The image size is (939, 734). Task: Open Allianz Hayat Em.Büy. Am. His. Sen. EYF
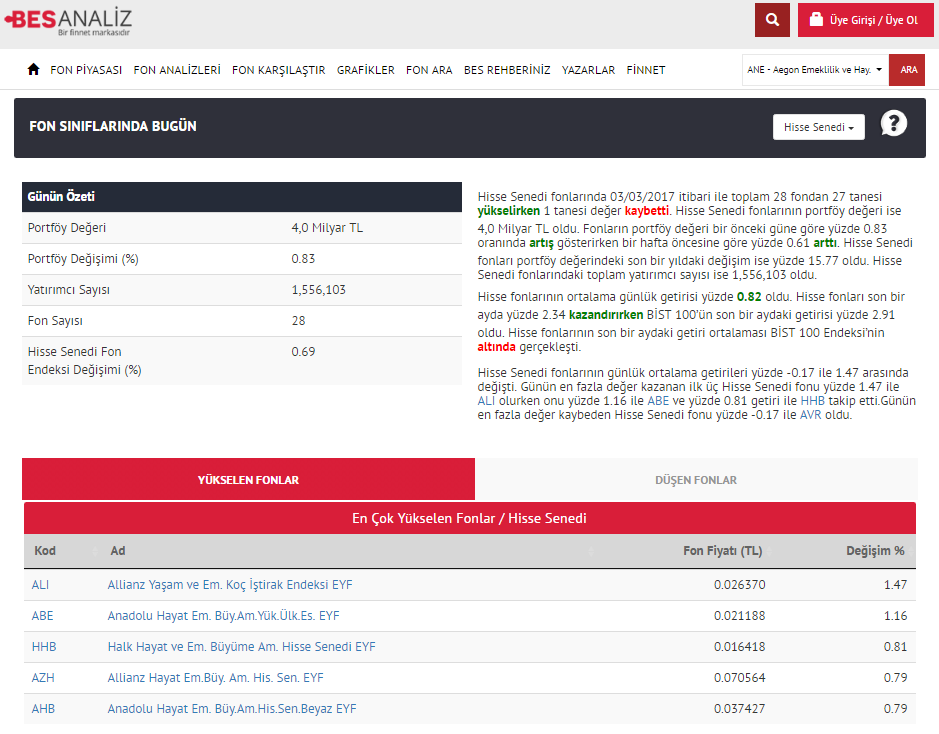click(216, 678)
